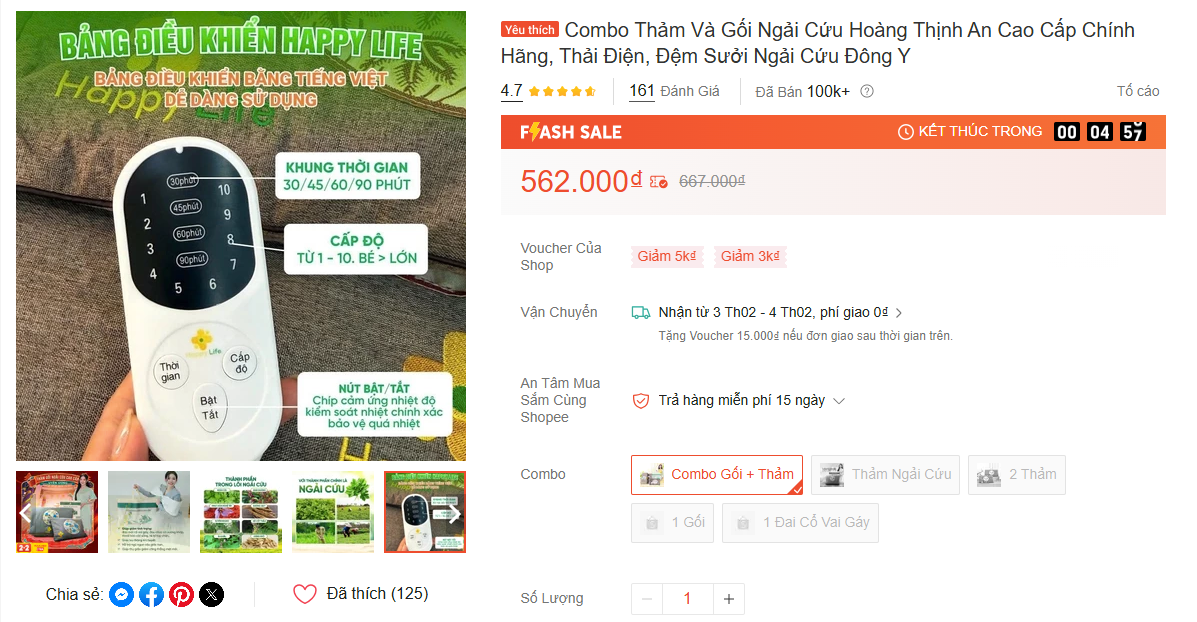Viewport: 1197px width, 622px height.
Task: Apply the Giảm 5k₫ shop voucher
Action: pos(666,256)
